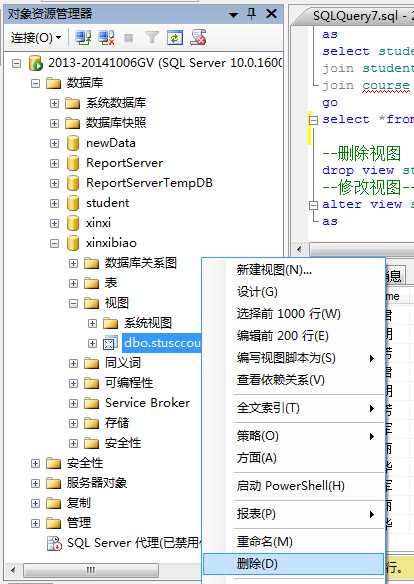Click the ReportServer database cylinder icon
The width and height of the screenshot is (414, 584).
(73, 163)
